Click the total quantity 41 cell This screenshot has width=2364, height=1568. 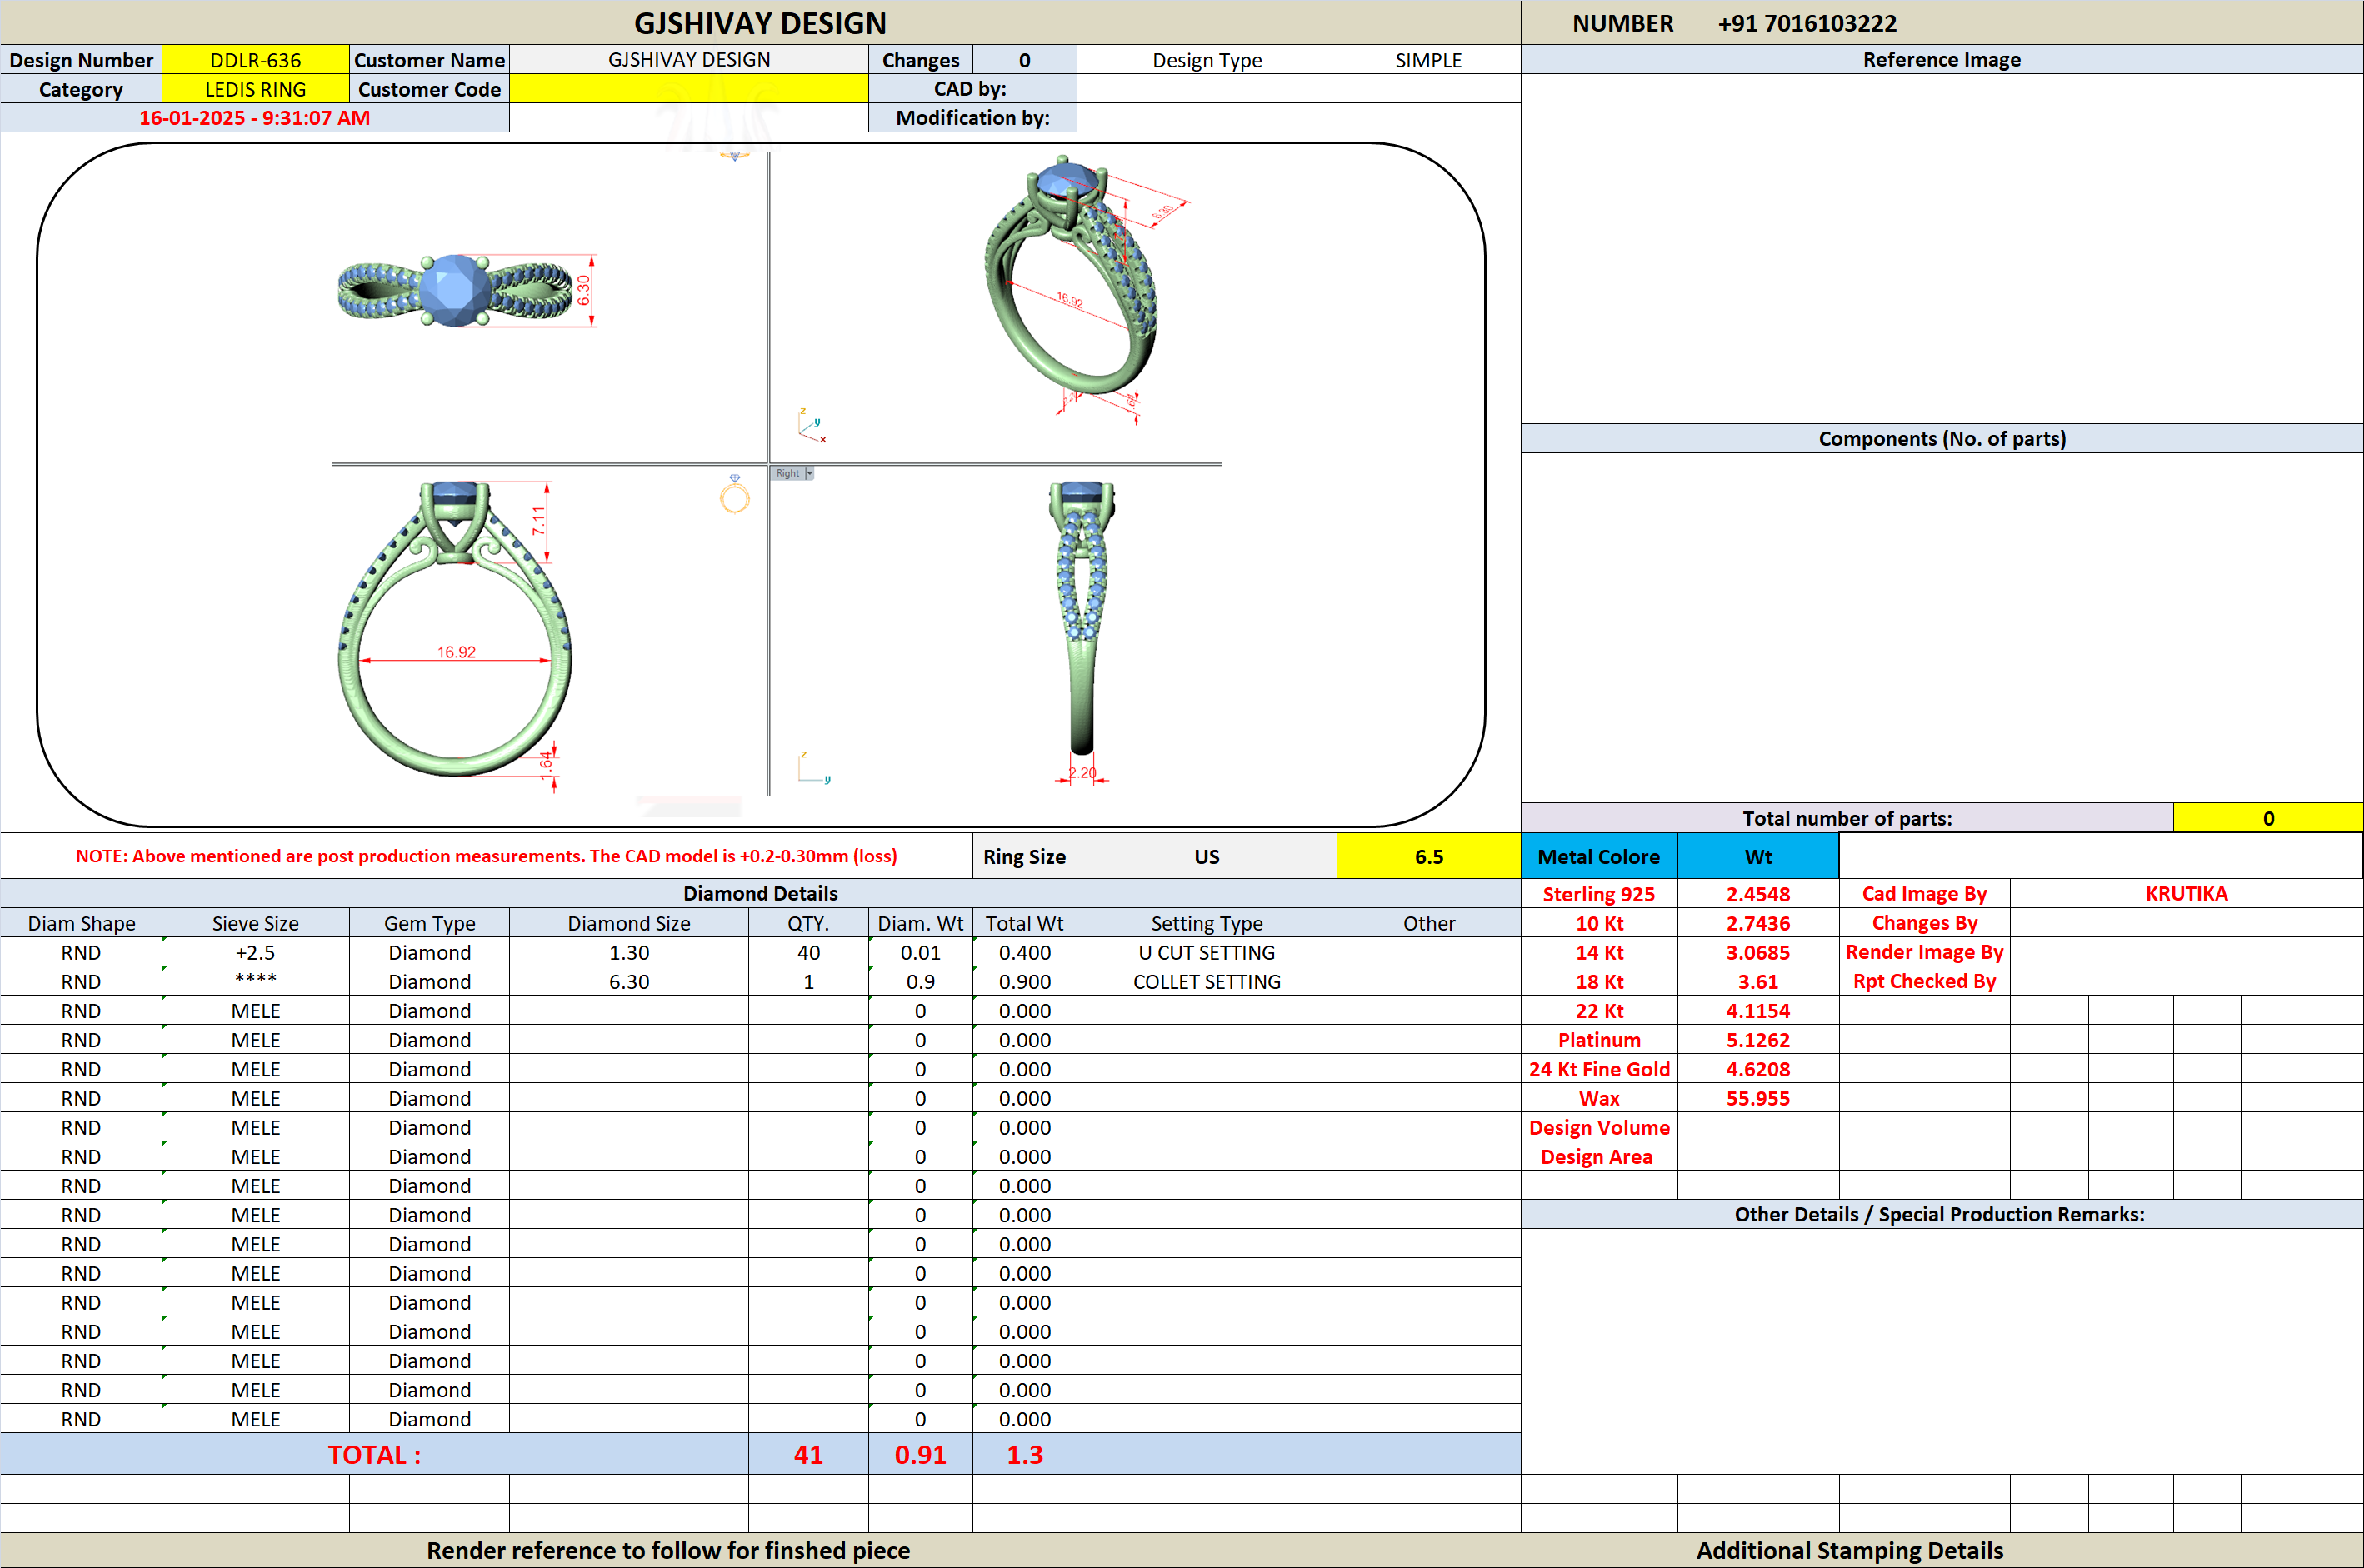coord(808,1454)
